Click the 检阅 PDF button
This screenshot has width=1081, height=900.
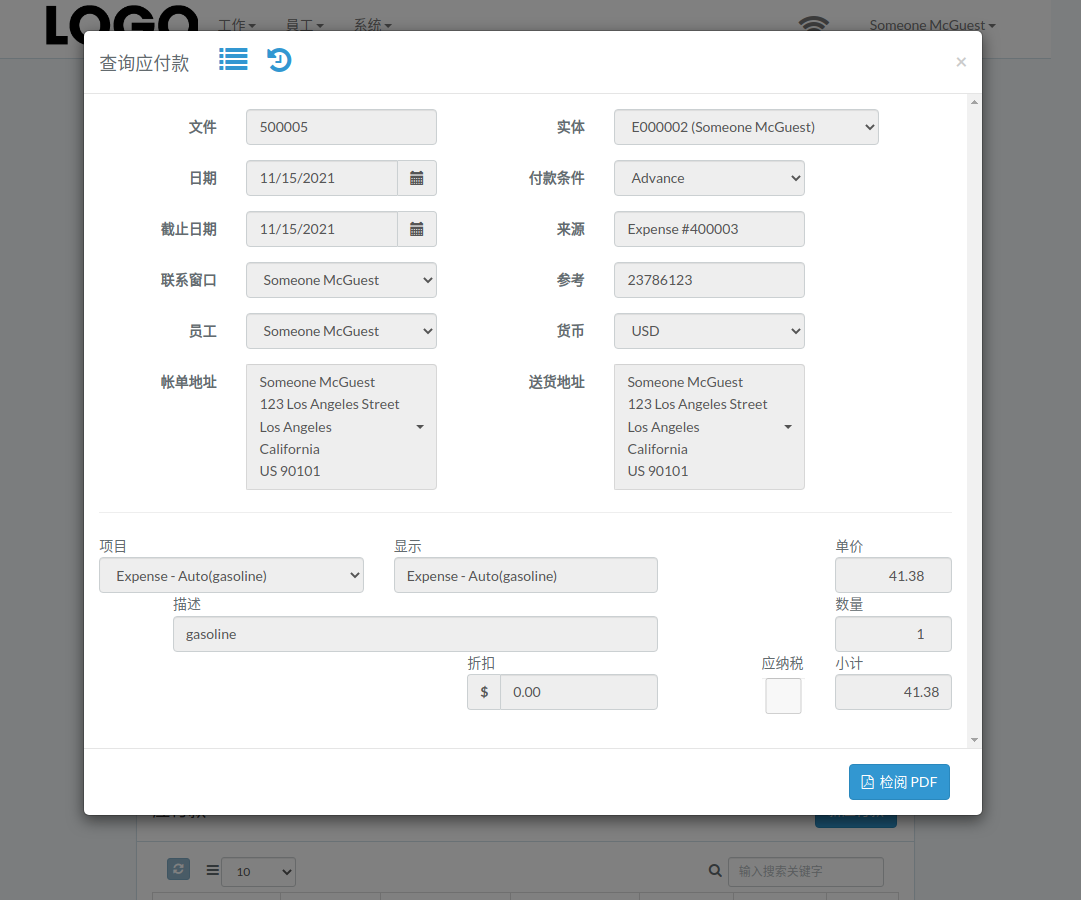click(x=899, y=782)
